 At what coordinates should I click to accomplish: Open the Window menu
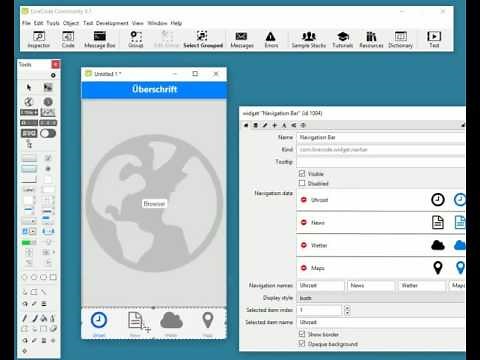tap(157, 23)
